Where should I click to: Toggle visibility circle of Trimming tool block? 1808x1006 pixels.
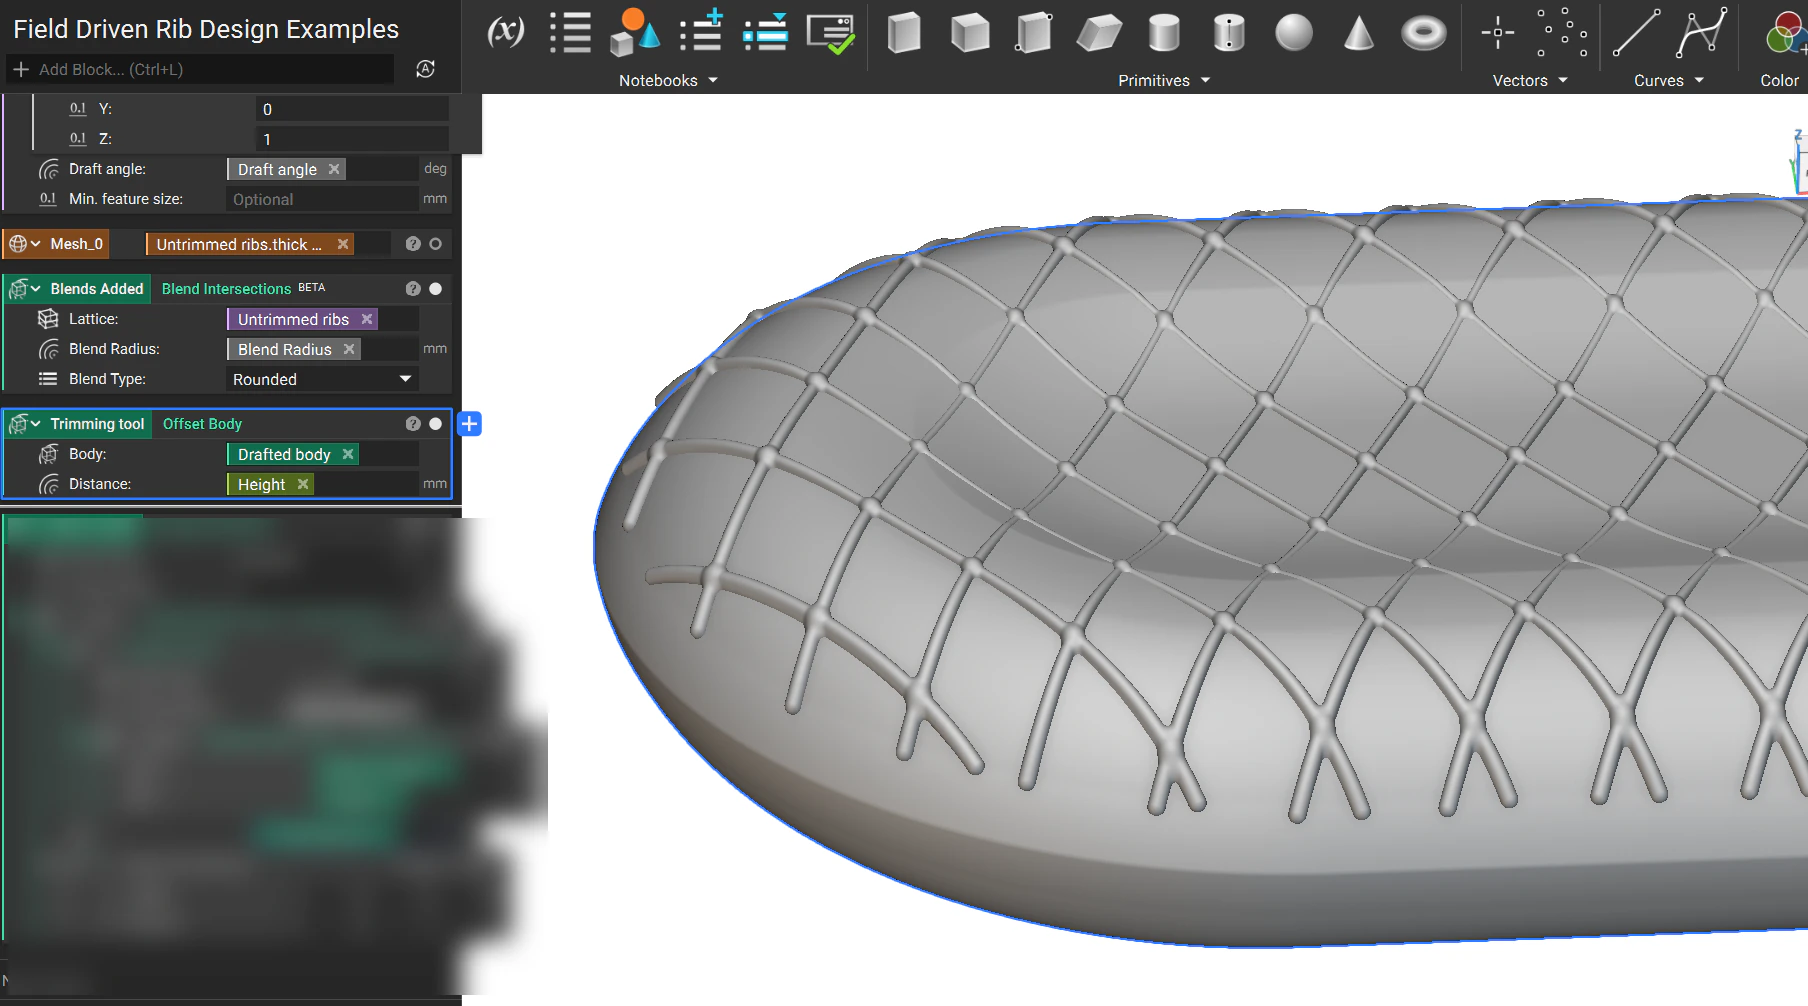435,424
